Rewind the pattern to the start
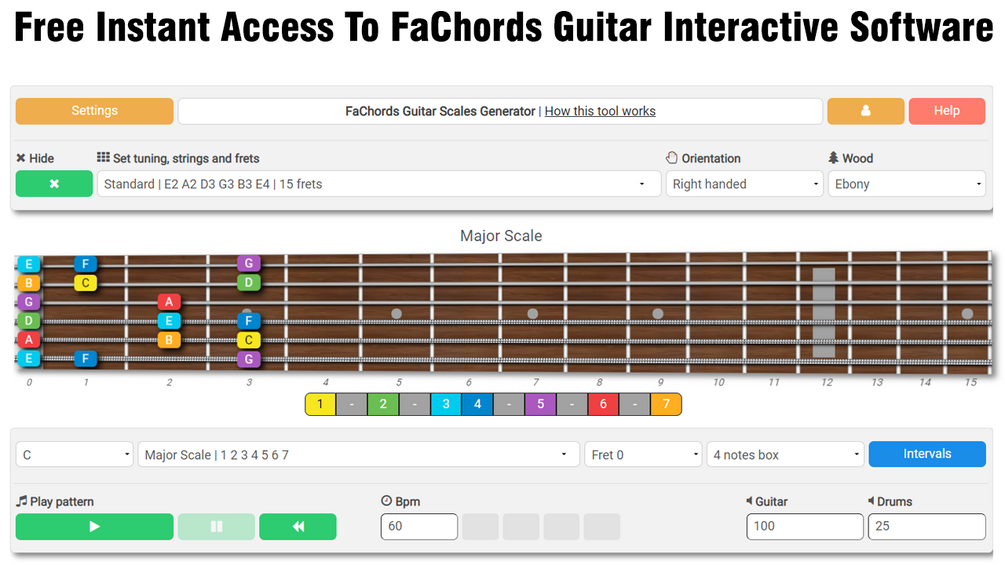 pyautogui.click(x=297, y=527)
